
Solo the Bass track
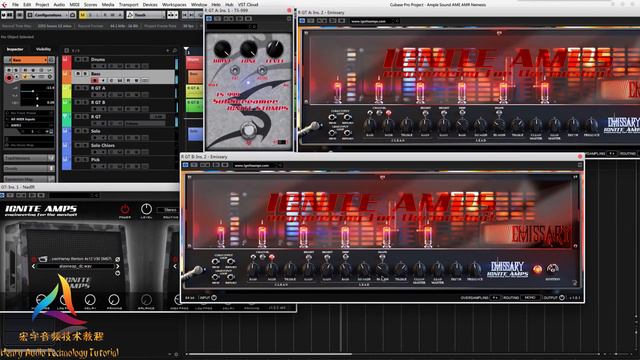(x=85, y=73)
